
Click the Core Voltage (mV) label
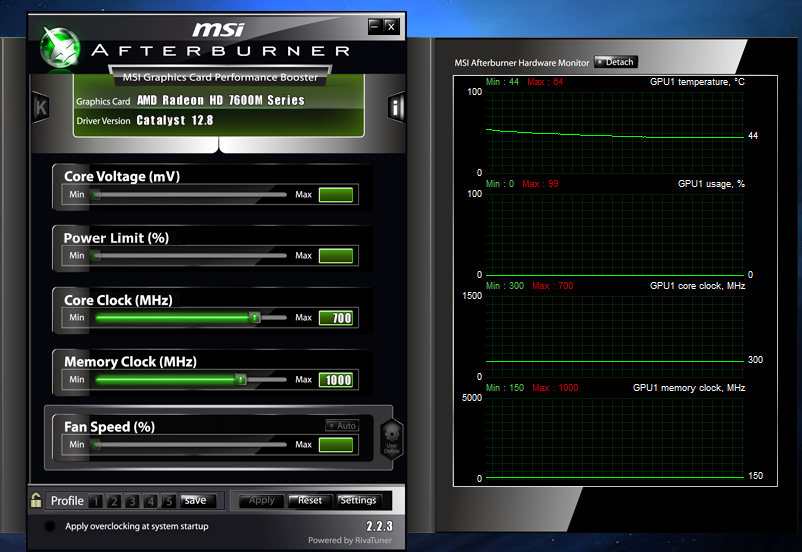tap(122, 176)
